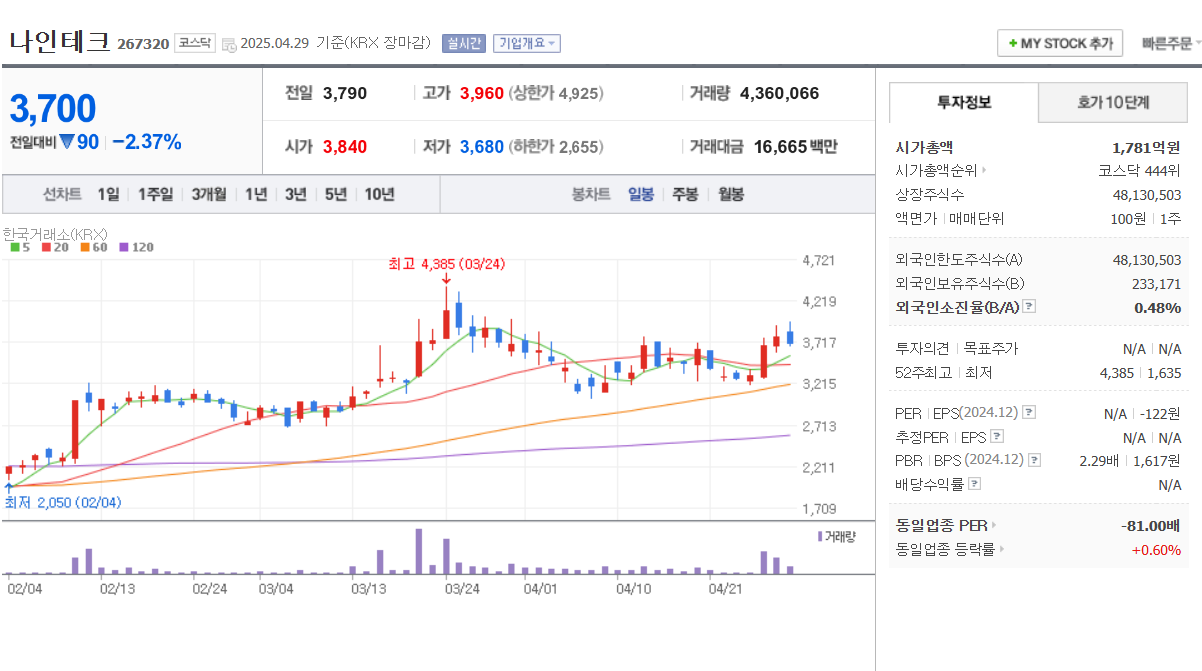Click the chart calendar icon beside 2025.04.29
1202x671 pixels.
click(230, 43)
